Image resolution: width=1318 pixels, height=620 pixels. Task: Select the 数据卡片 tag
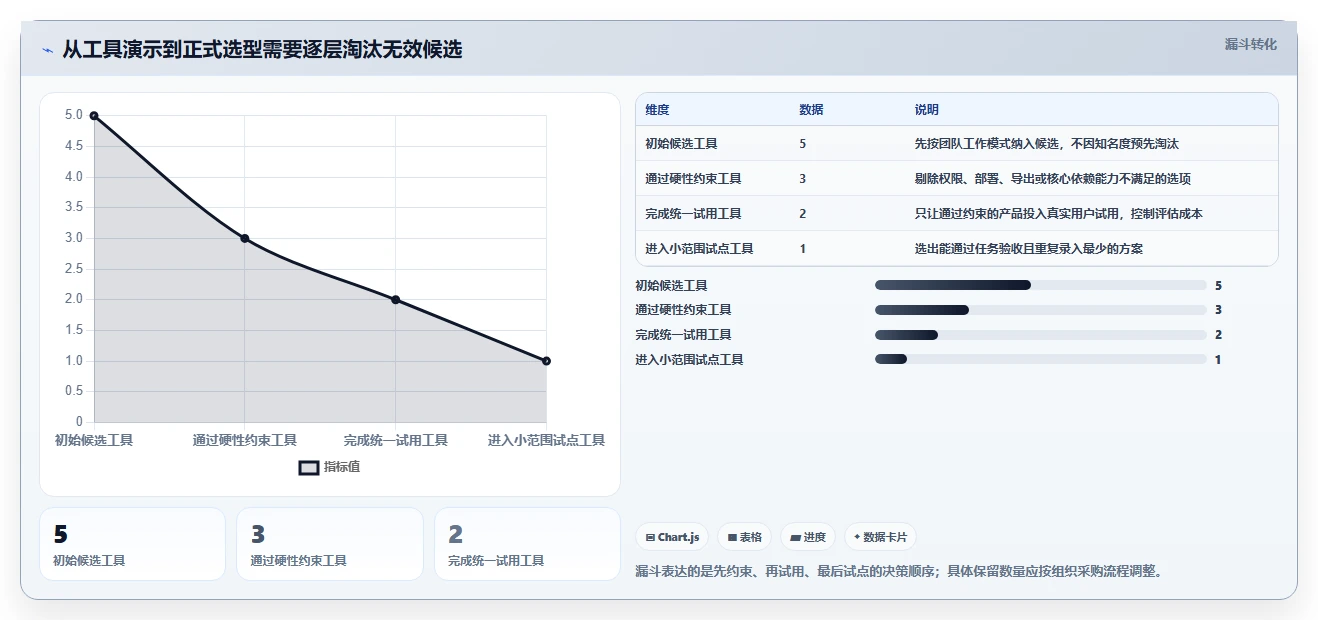click(880, 537)
